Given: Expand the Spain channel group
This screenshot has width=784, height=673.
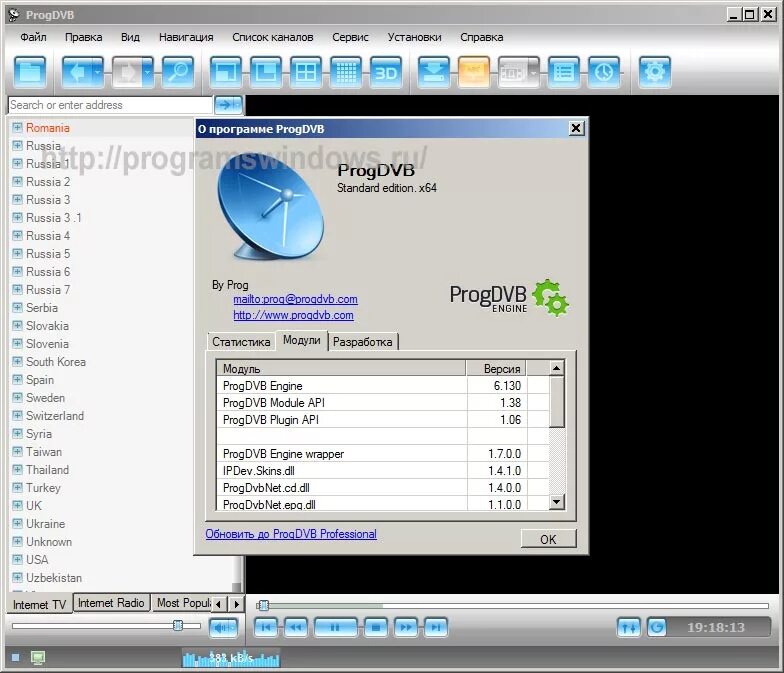Looking at the screenshot, I should coord(18,380).
